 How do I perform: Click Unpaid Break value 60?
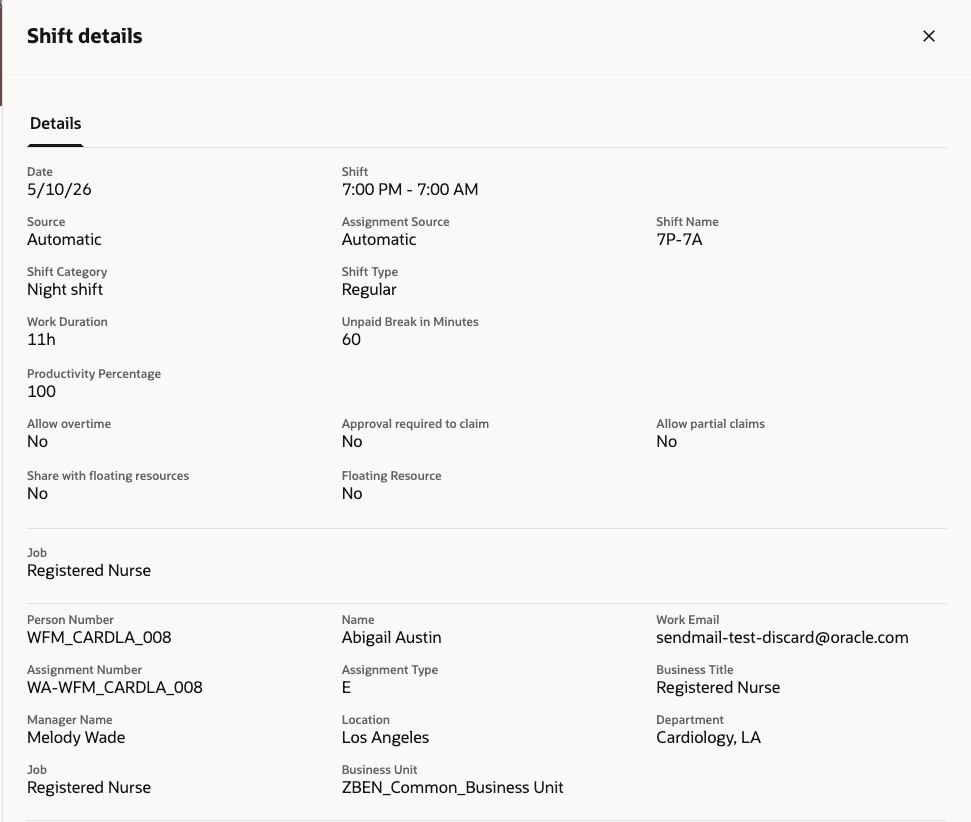click(351, 339)
